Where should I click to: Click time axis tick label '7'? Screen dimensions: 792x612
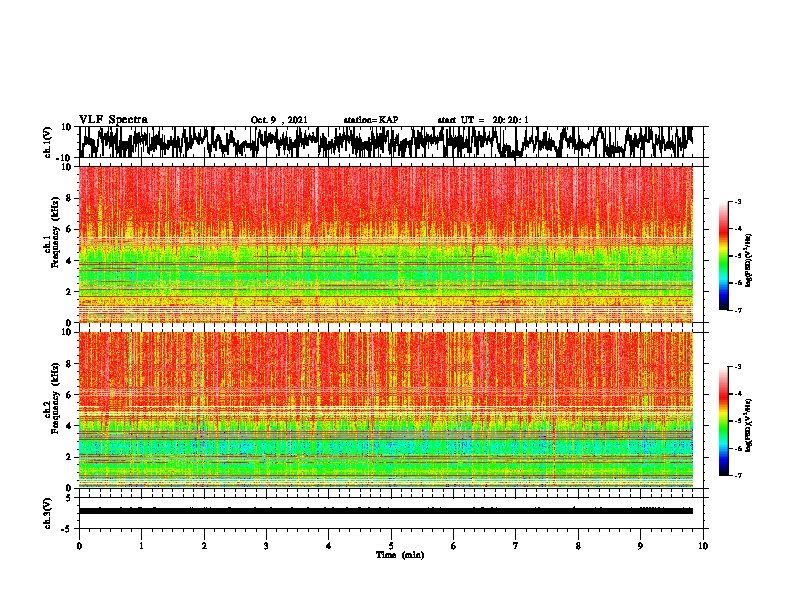coord(516,546)
